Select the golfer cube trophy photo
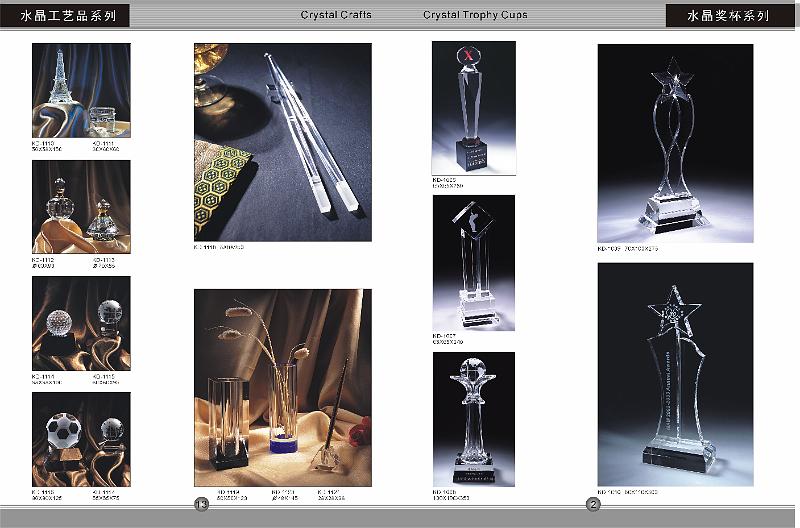The width and height of the screenshot is (800, 528). (473, 262)
